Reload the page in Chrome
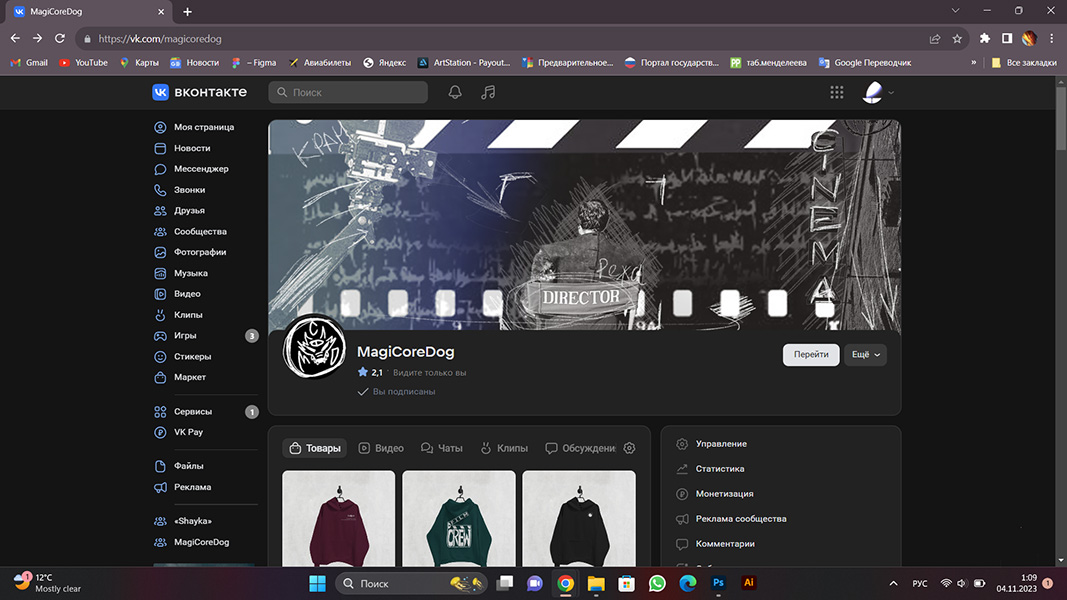 coord(60,39)
